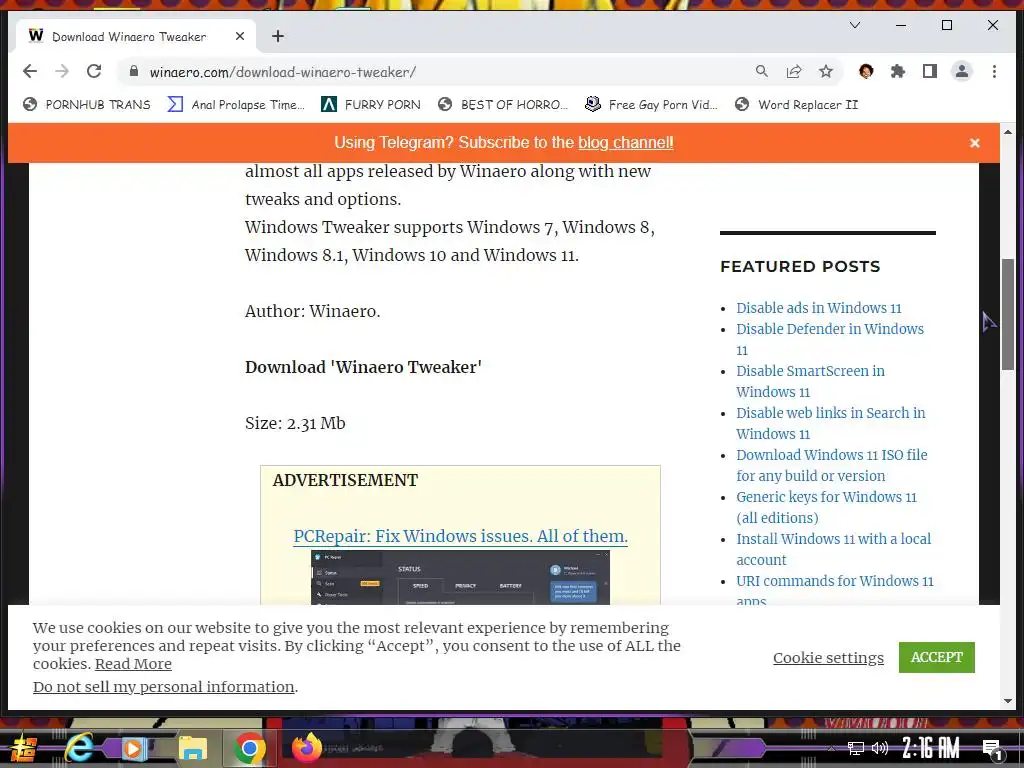Switch to Chrome in the taskbar

(249, 748)
